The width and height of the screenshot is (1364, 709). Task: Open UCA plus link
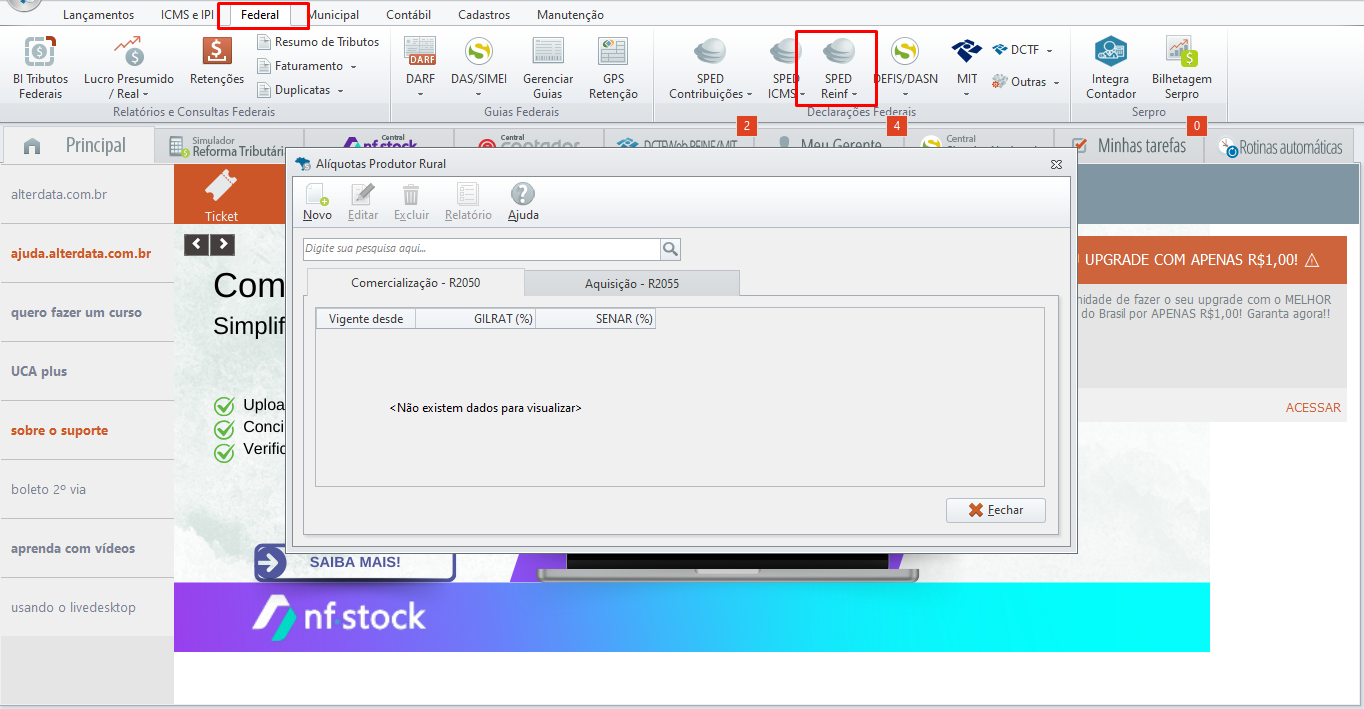pyautogui.click(x=39, y=371)
